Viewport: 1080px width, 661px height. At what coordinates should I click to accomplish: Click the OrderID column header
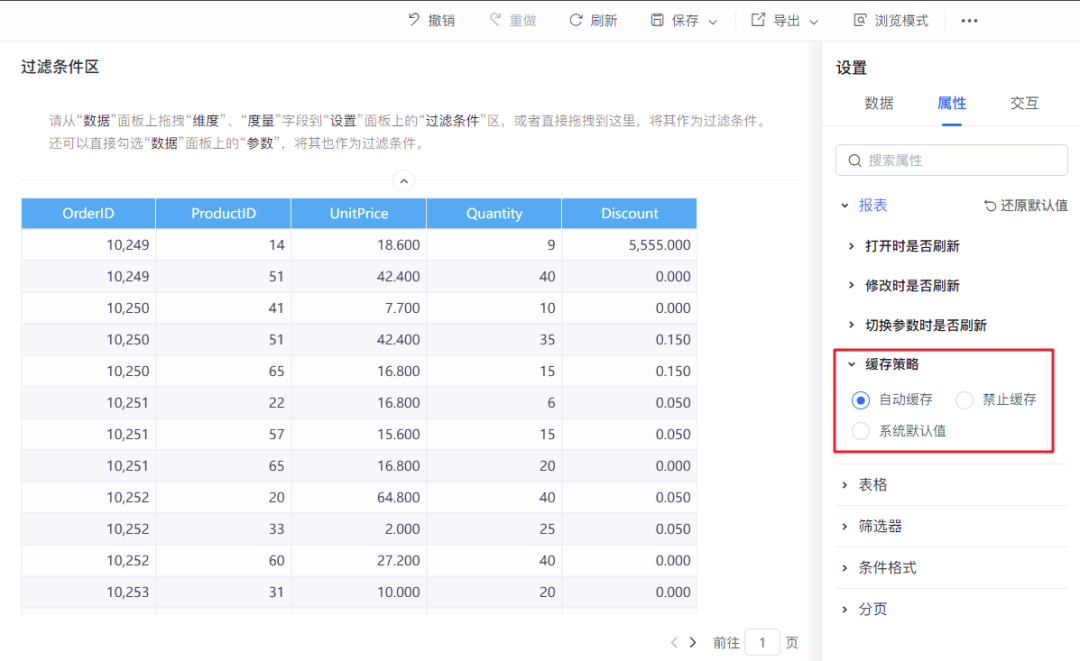click(88, 213)
